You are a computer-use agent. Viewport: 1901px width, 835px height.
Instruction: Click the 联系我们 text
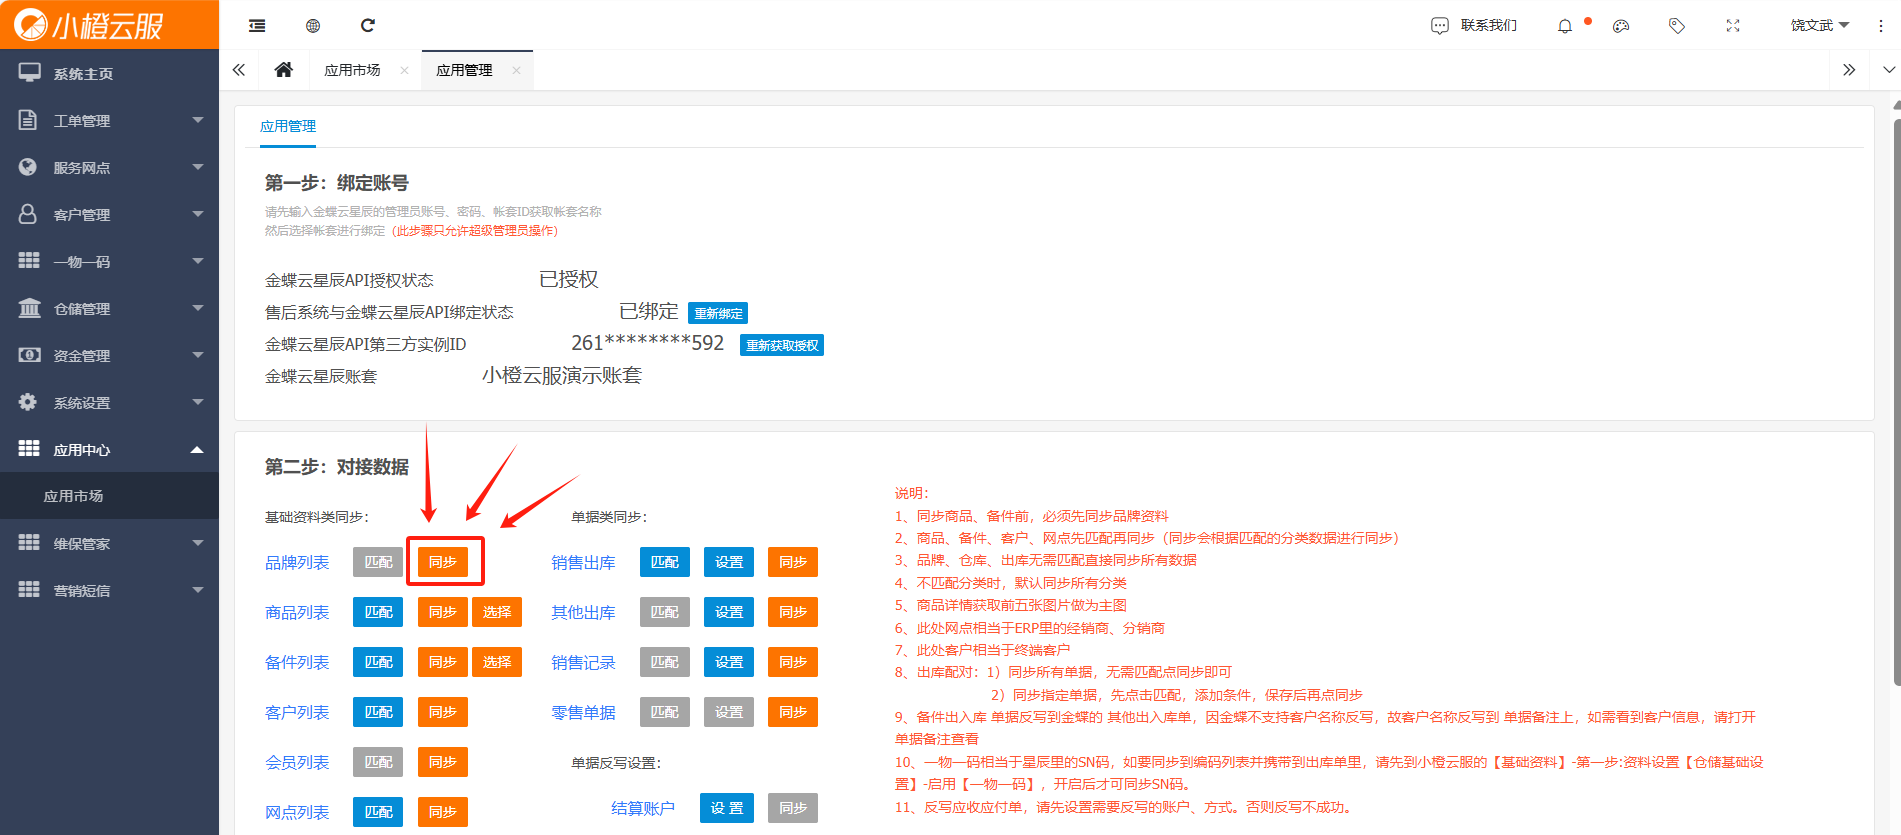click(x=1488, y=25)
